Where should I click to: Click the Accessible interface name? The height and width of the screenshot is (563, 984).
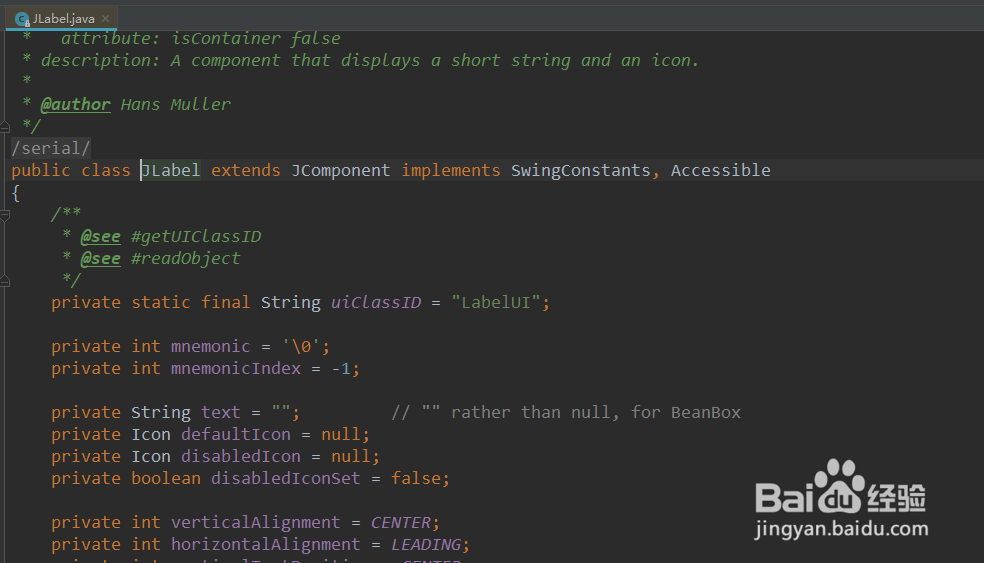(x=720, y=170)
